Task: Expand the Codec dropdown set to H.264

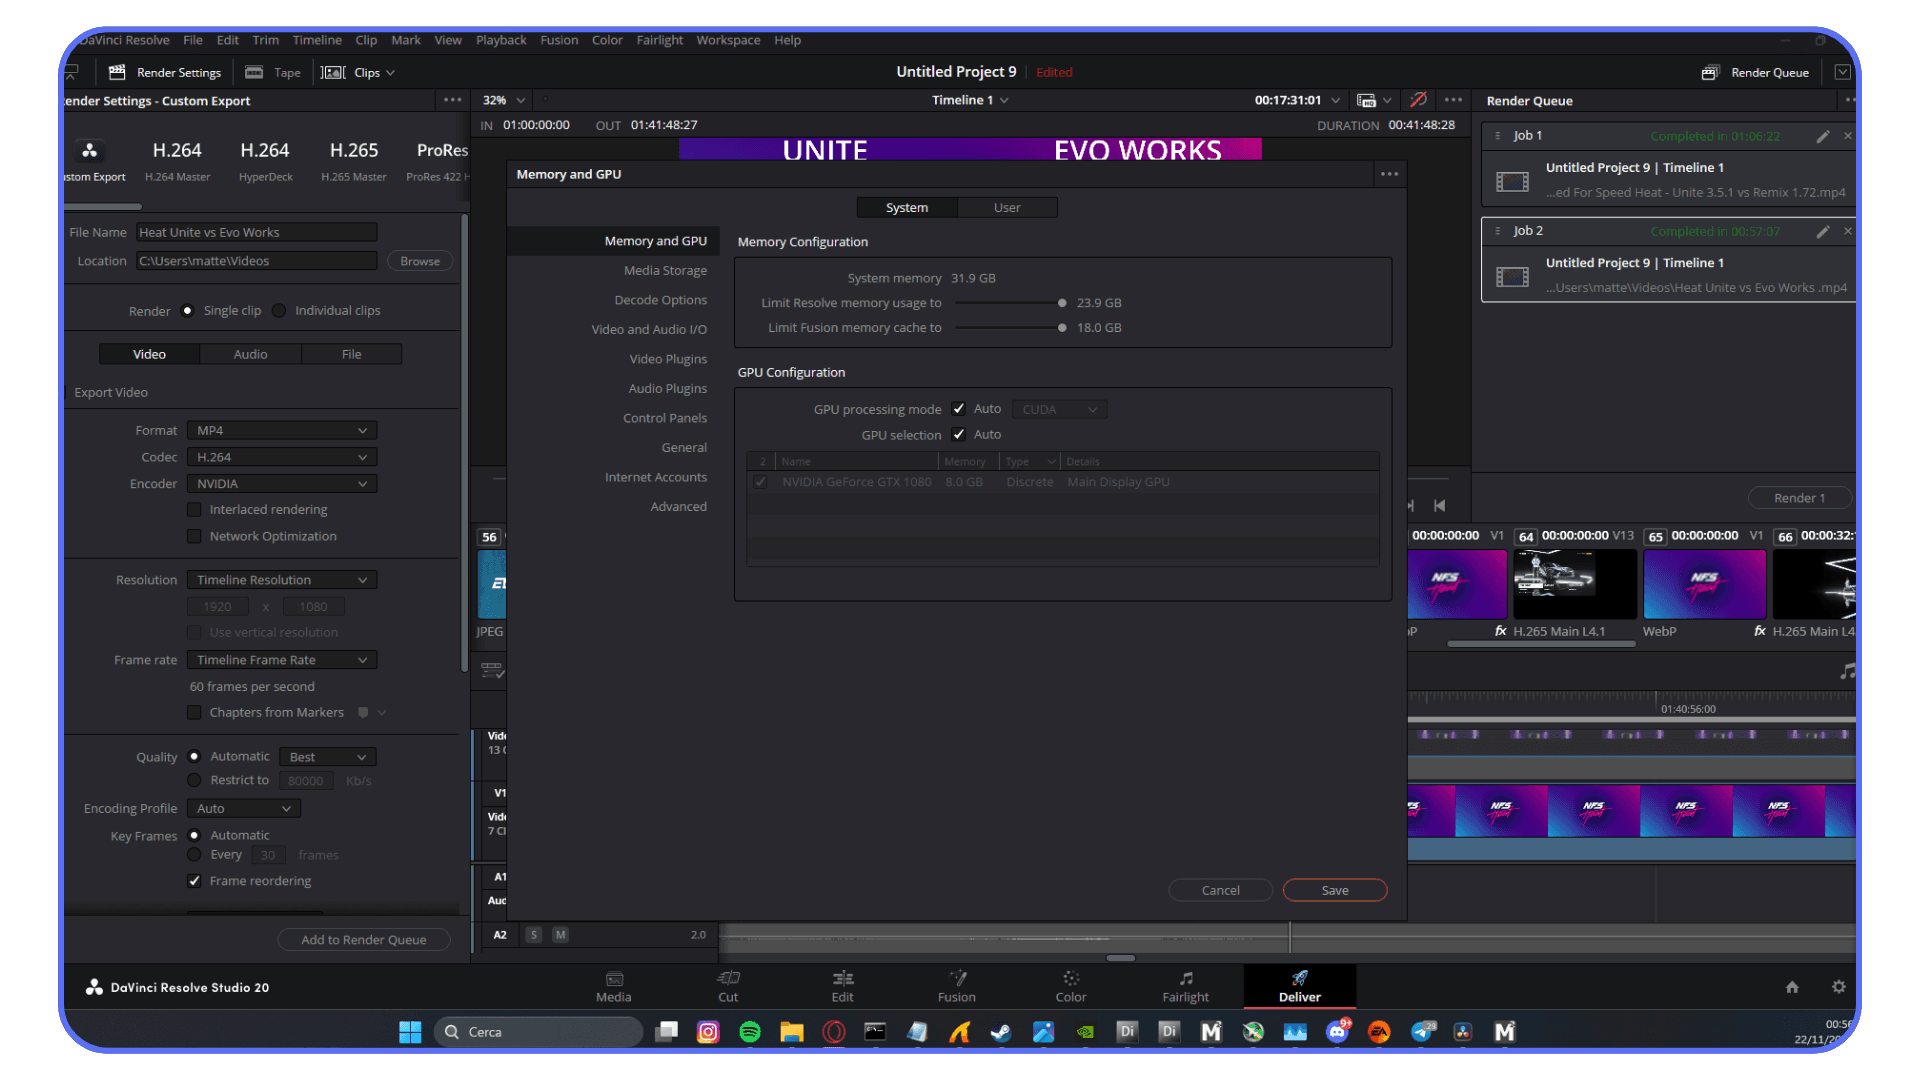Action: pos(280,457)
